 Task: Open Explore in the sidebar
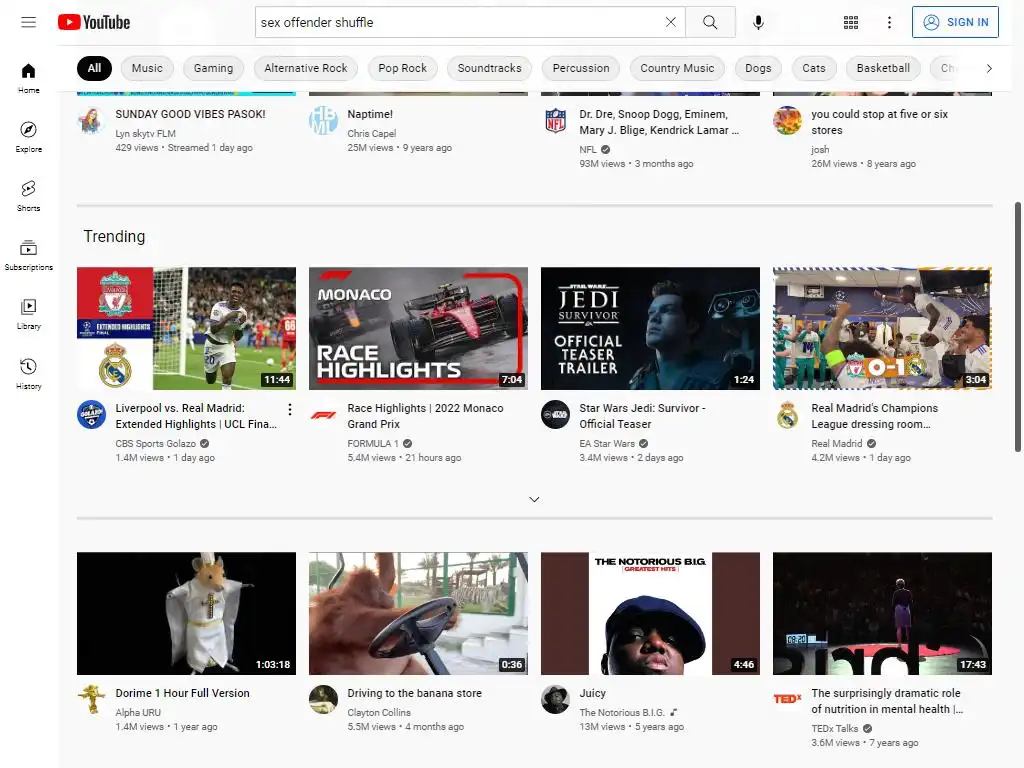click(28, 137)
